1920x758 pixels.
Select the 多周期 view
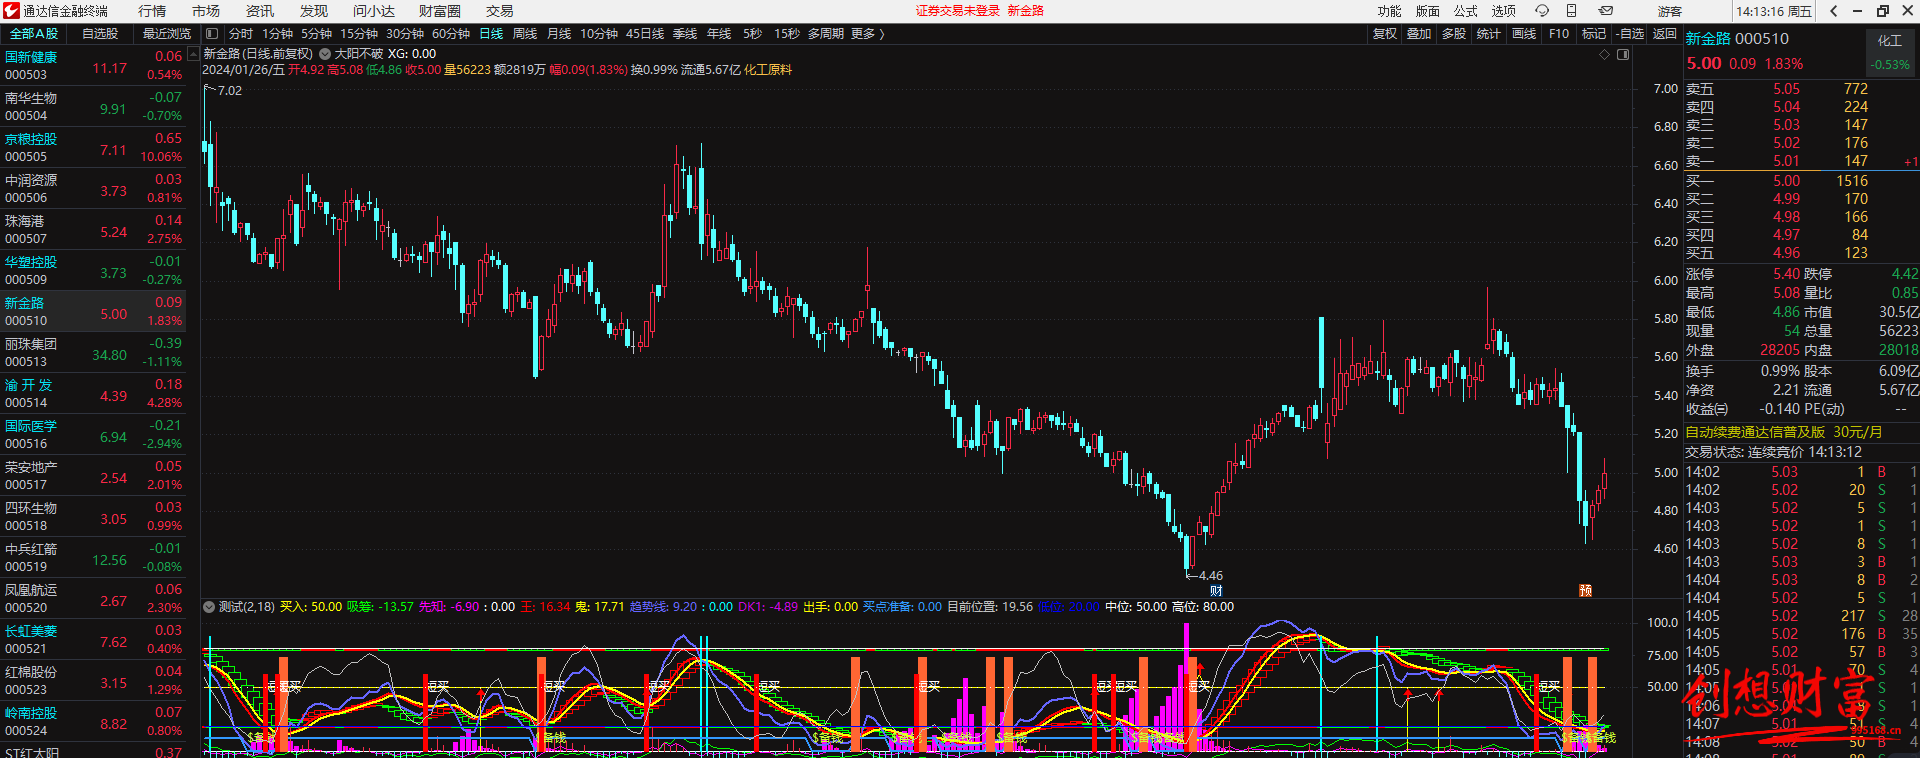(x=826, y=34)
